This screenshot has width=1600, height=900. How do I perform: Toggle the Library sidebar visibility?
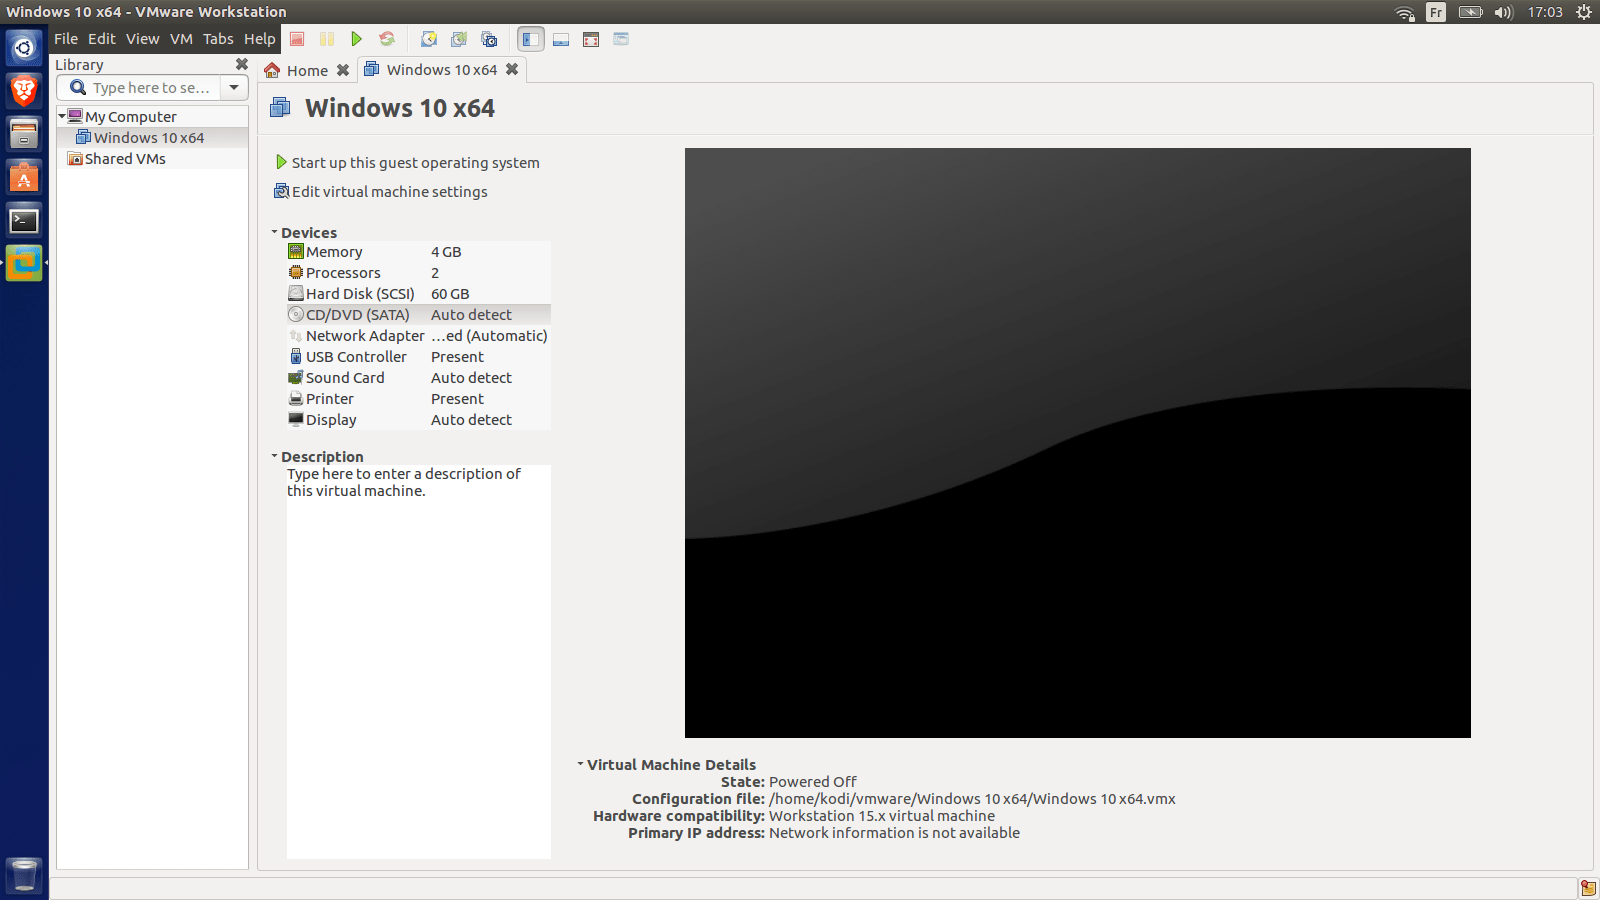(530, 39)
